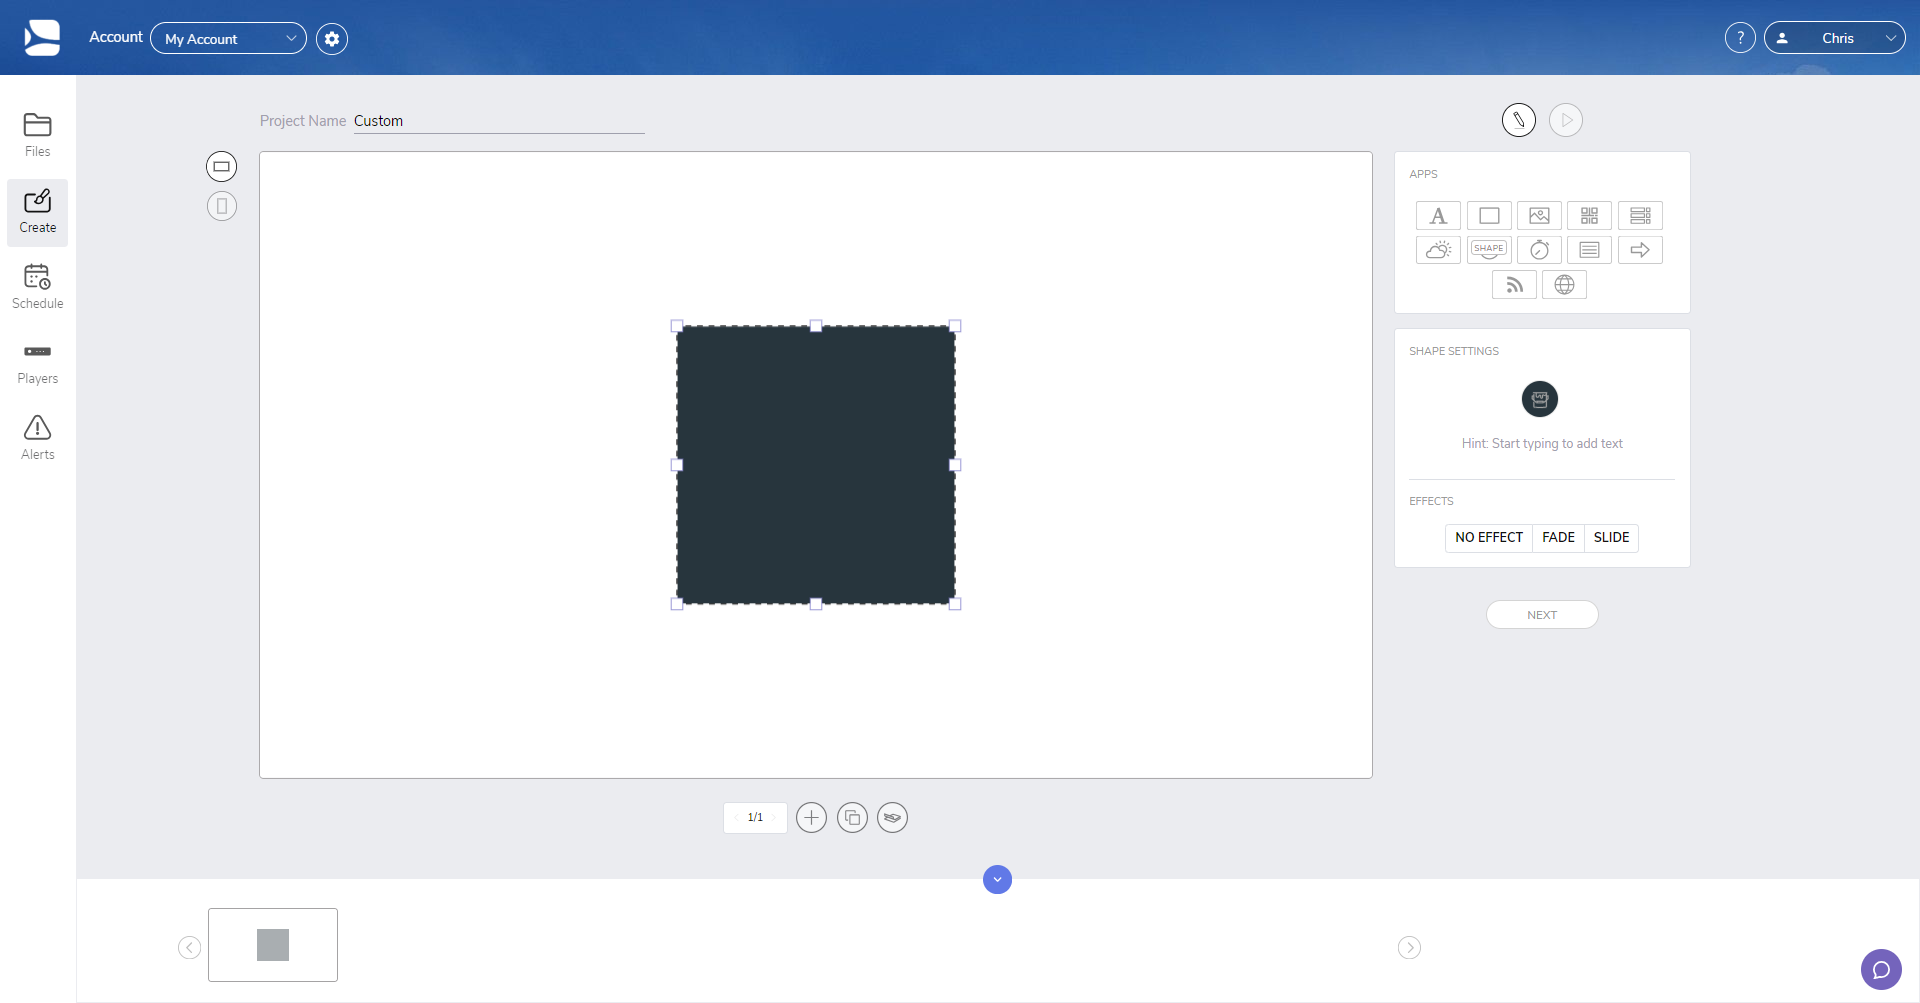1920x1003 pixels.
Task: Select SLIDE effect
Action: tap(1611, 538)
